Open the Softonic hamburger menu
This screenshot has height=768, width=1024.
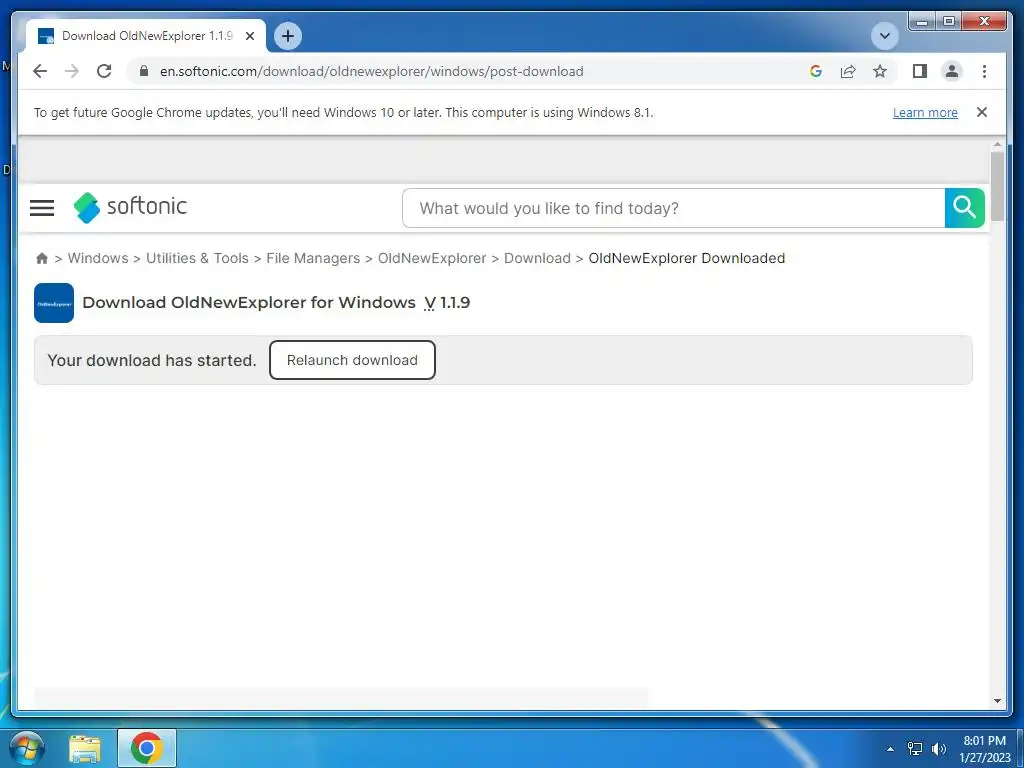pos(42,208)
